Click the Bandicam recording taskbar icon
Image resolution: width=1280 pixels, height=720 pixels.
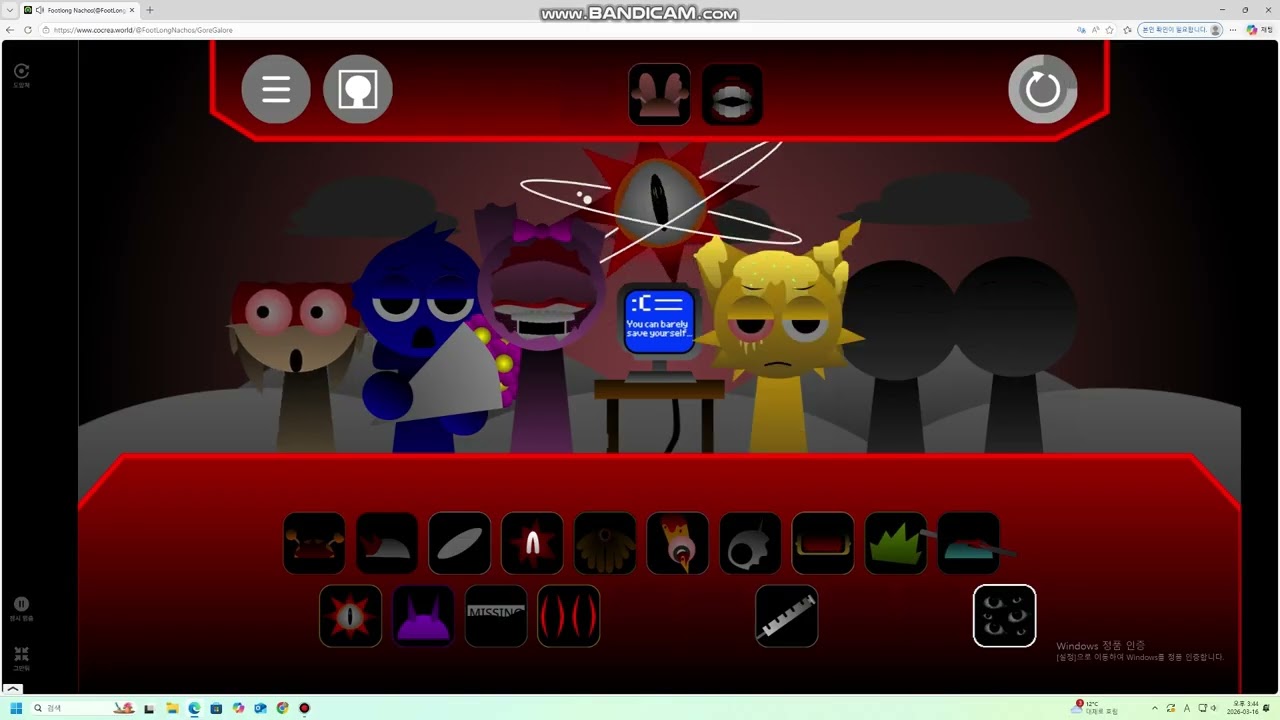tap(305, 708)
